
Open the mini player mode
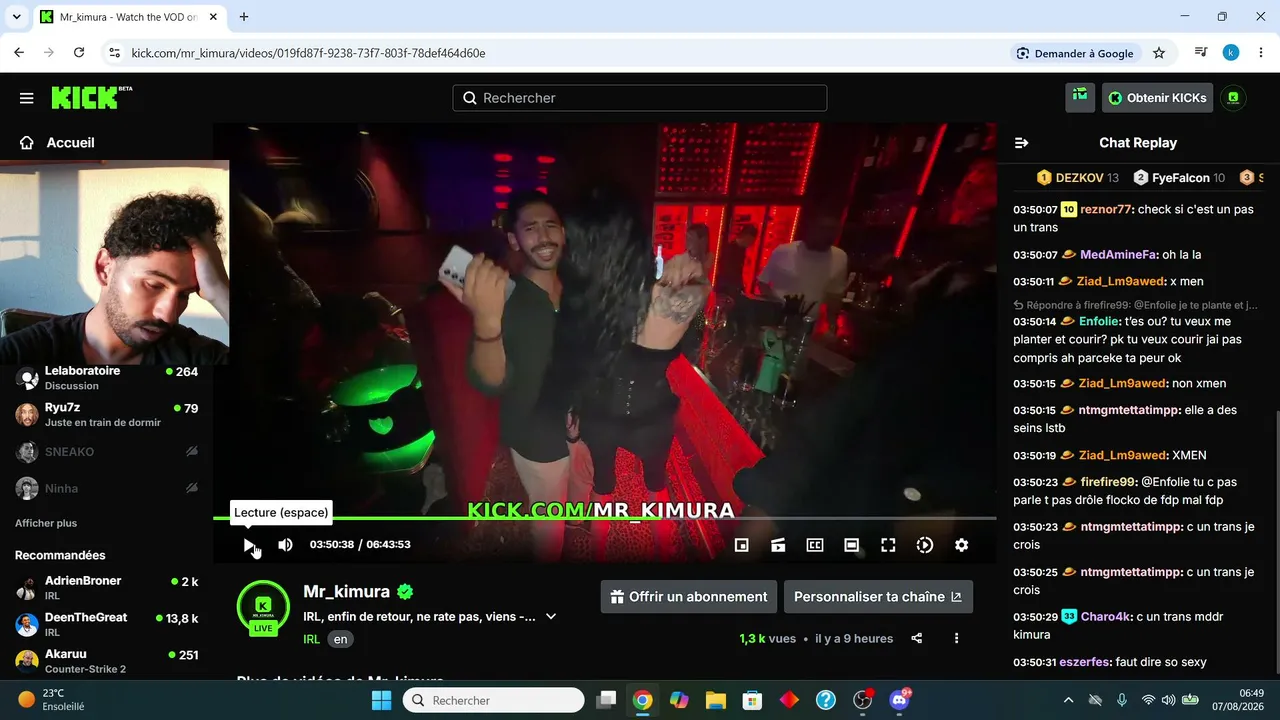(x=741, y=545)
